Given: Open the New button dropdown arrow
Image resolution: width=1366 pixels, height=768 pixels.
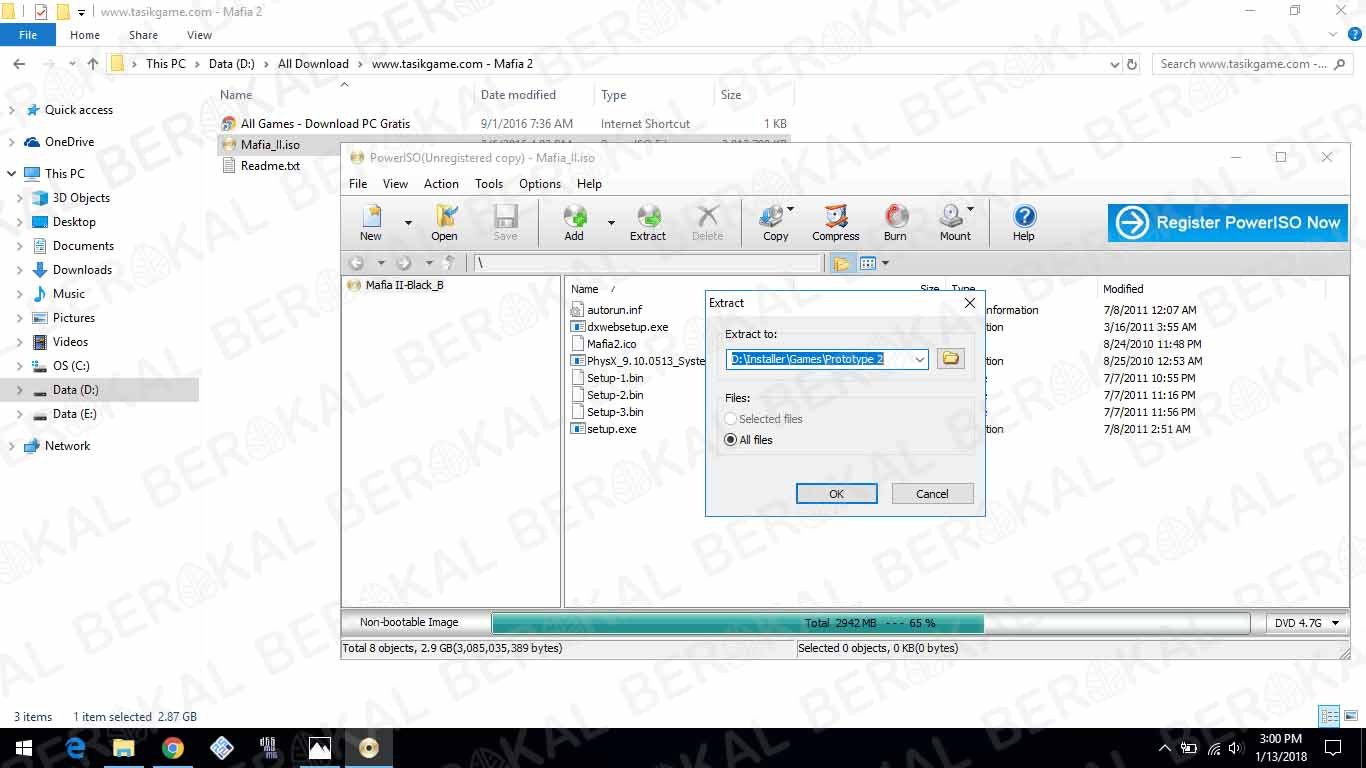Looking at the screenshot, I should (408, 222).
